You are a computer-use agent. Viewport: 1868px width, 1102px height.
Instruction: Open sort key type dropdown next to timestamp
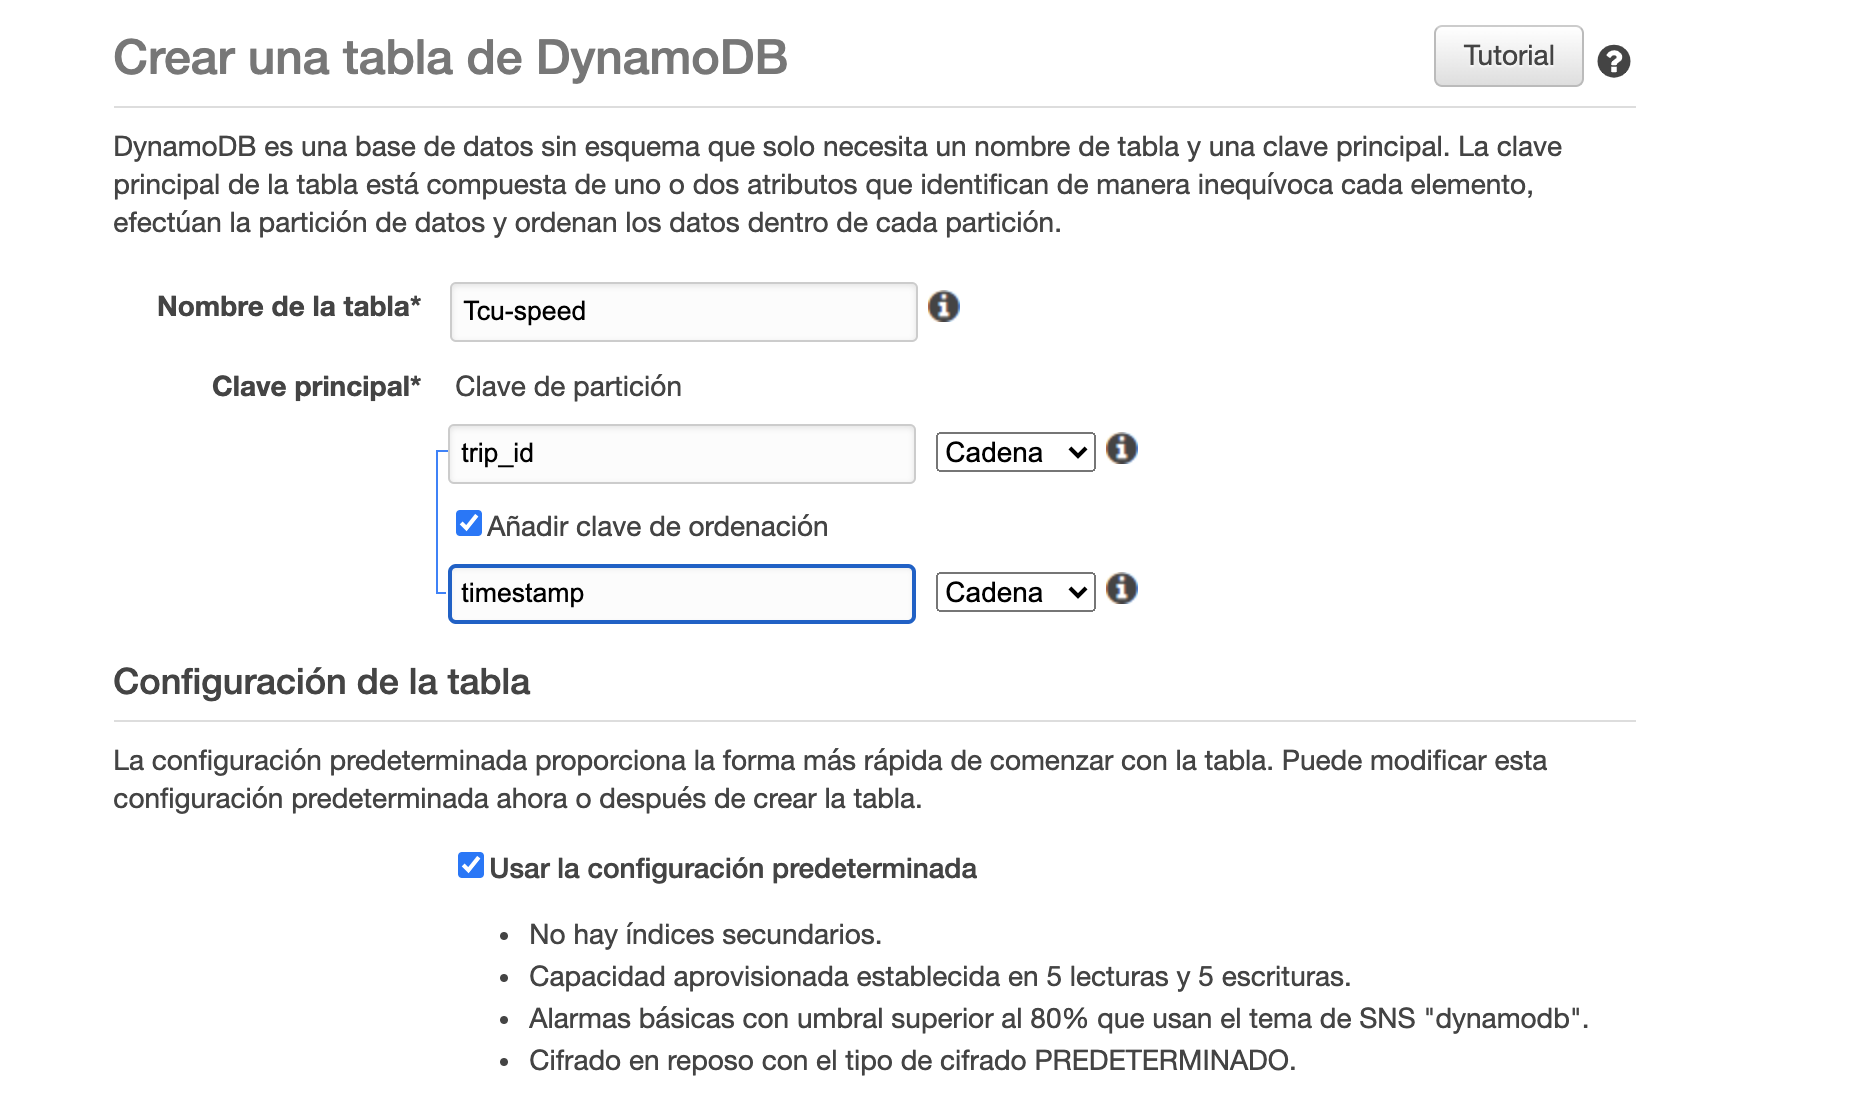(x=1015, y=592)
